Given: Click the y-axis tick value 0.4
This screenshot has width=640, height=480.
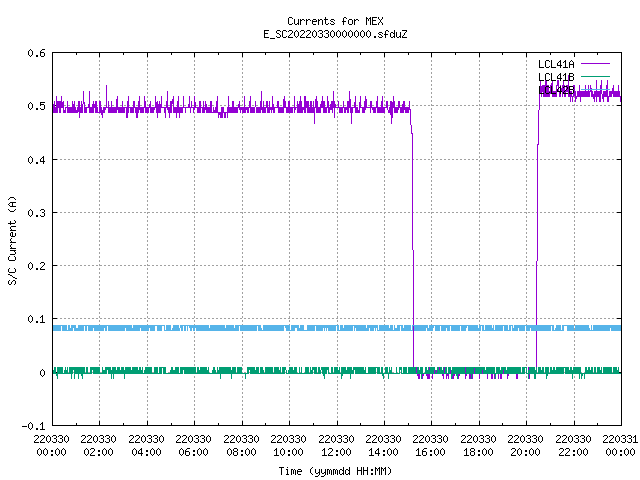Looking at the screenshot, I should tap(36, 160).
